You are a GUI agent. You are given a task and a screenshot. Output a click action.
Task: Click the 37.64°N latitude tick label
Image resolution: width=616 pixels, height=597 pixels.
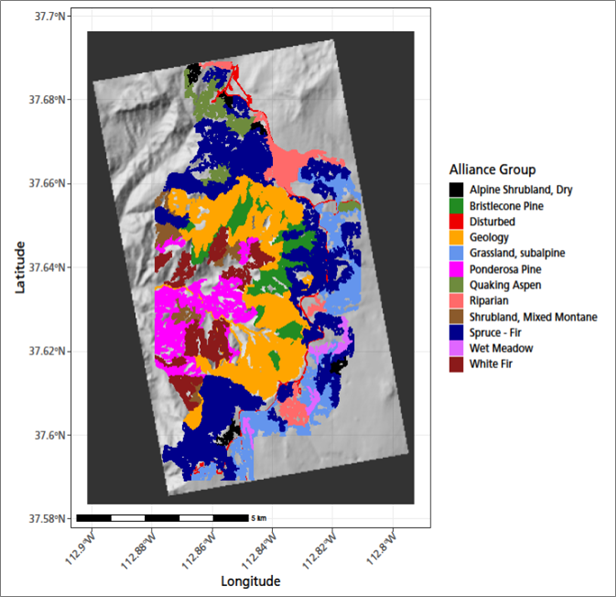47,267
